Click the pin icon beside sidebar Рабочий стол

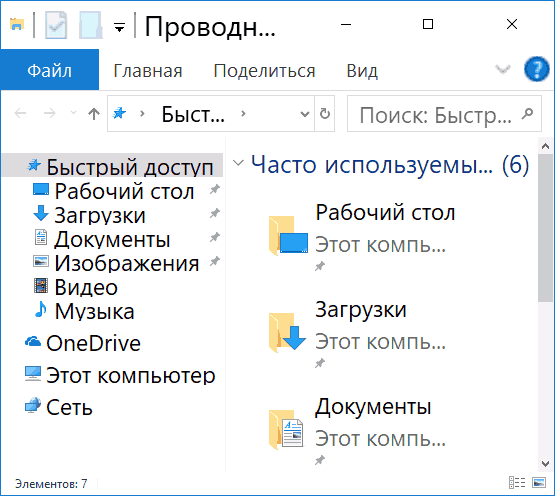(x=214, y=189)
